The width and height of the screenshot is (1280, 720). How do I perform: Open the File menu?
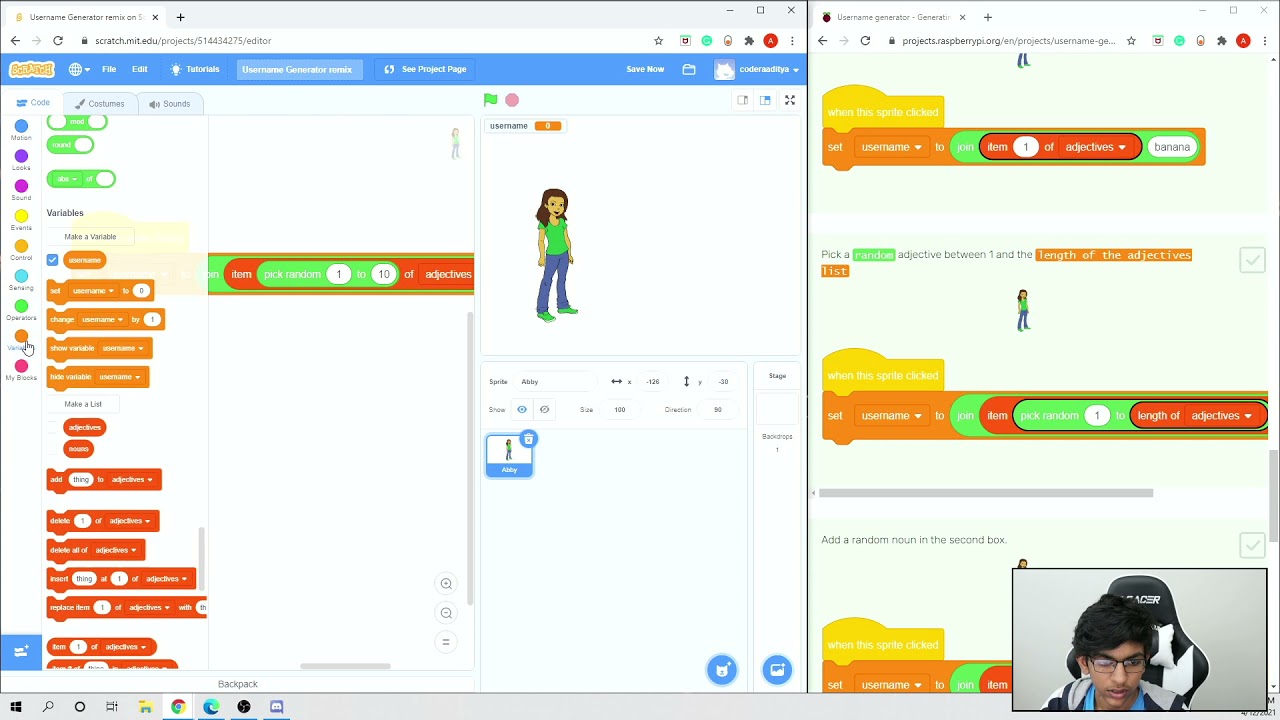[x=109, y=69]
